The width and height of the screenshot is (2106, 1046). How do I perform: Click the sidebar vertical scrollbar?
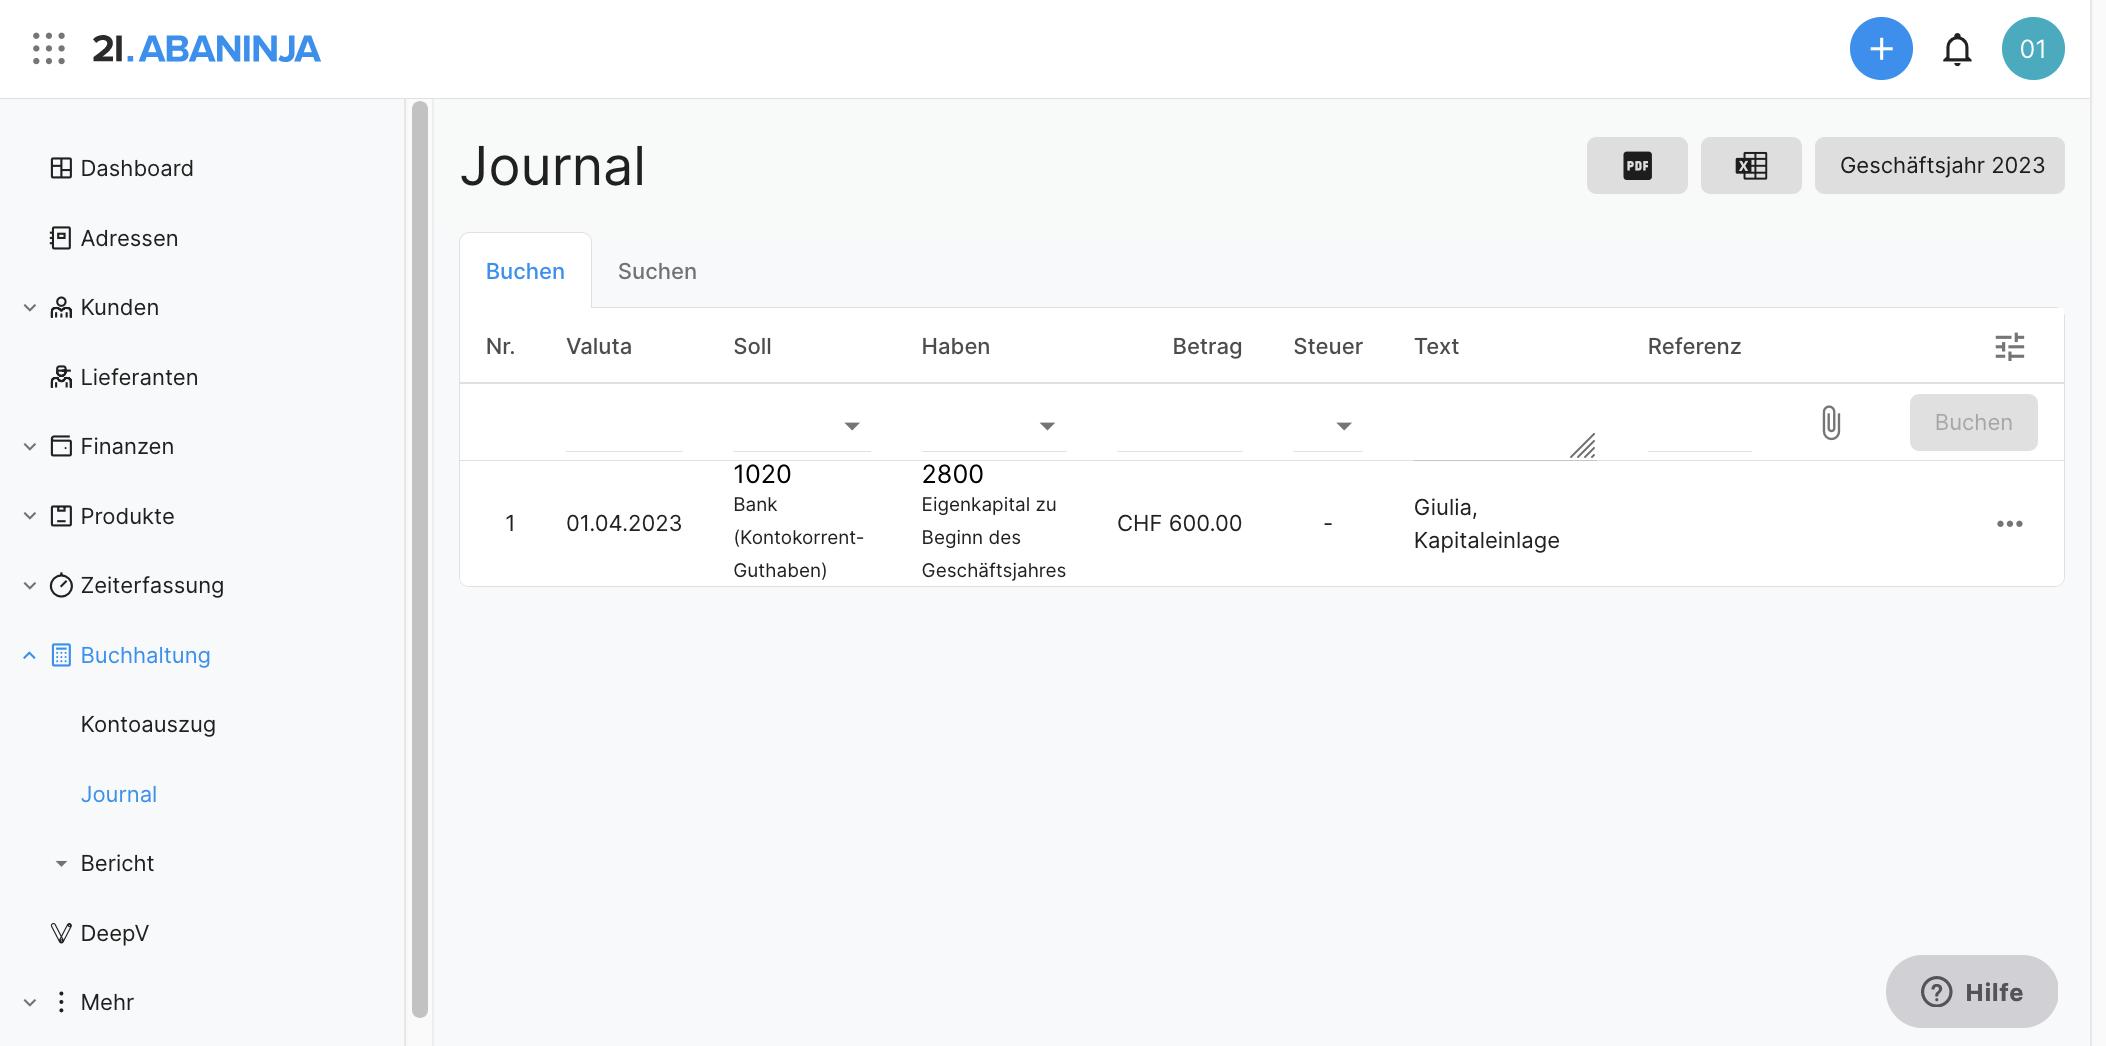click(x=420, y=560)
